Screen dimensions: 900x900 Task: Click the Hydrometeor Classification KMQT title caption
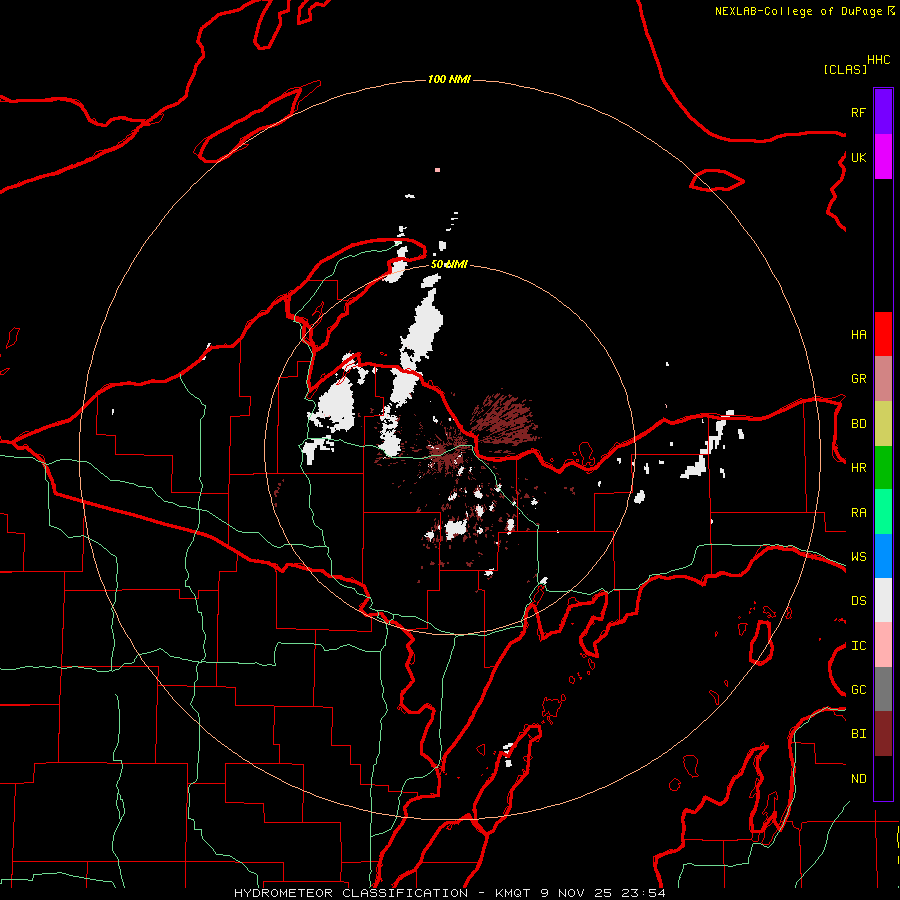450,893
